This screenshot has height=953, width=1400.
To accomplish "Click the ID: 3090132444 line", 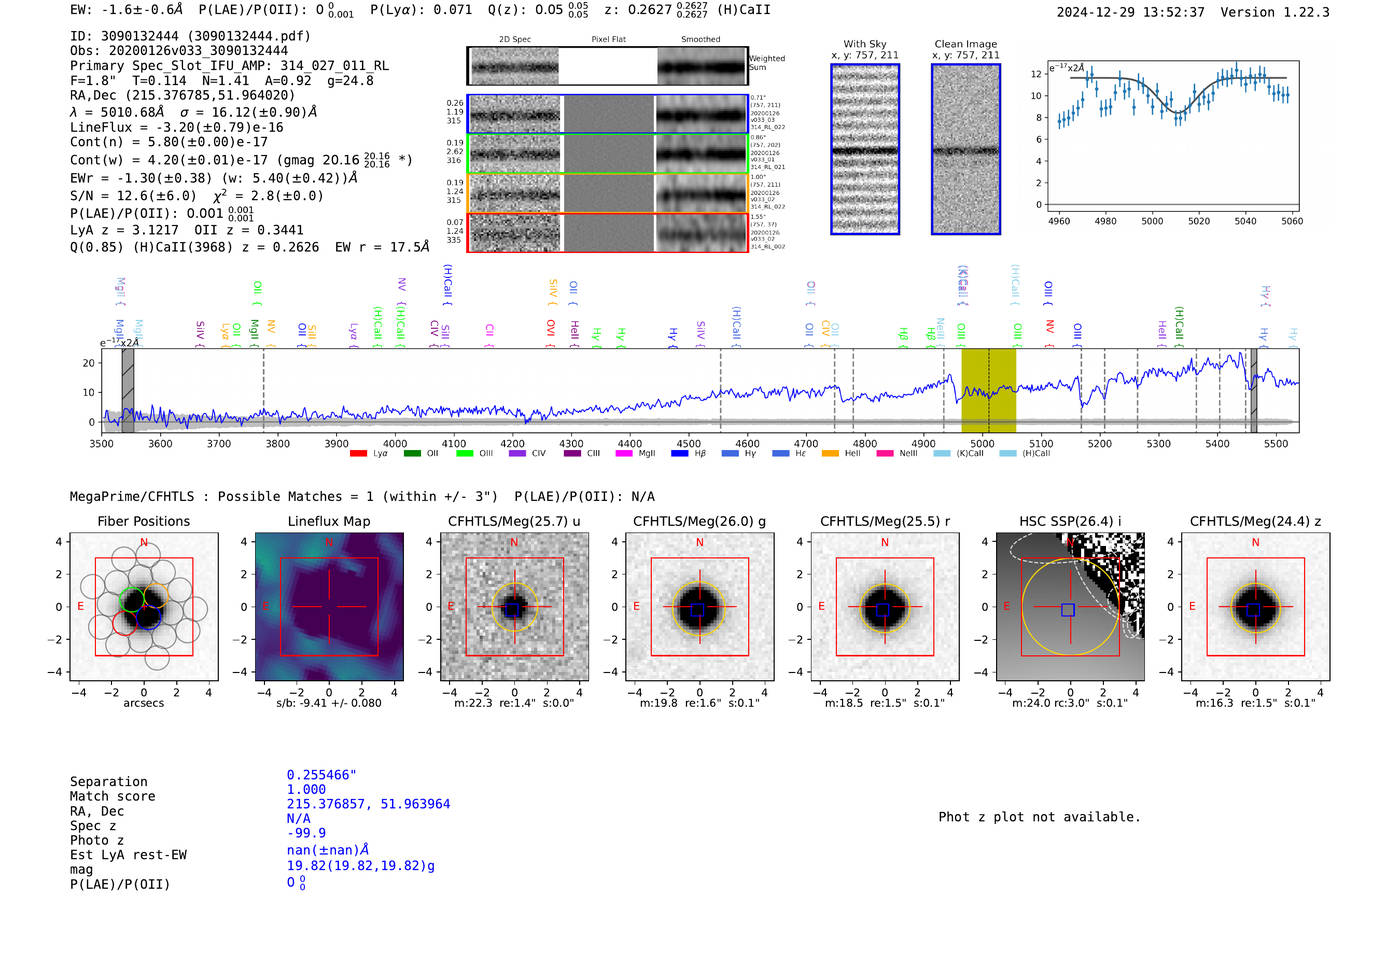I will click(190, 36).
